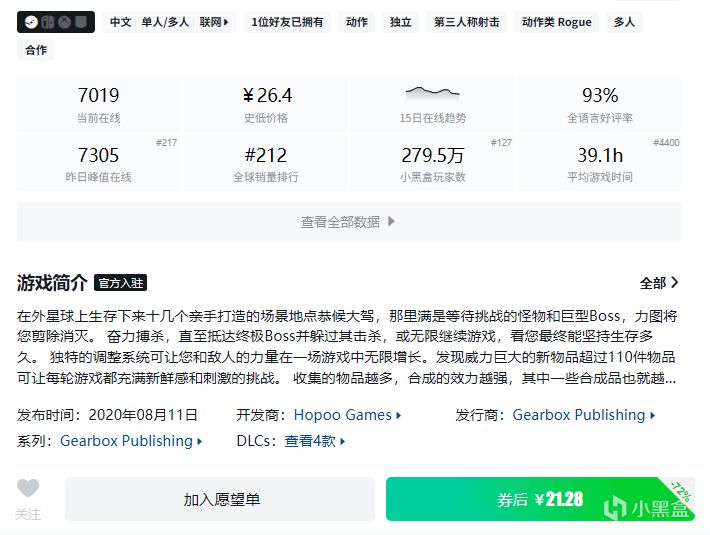Expand 查看全部数据 to show all stats
The height and width of the screenshot is (535, 710).
(349, 222)
